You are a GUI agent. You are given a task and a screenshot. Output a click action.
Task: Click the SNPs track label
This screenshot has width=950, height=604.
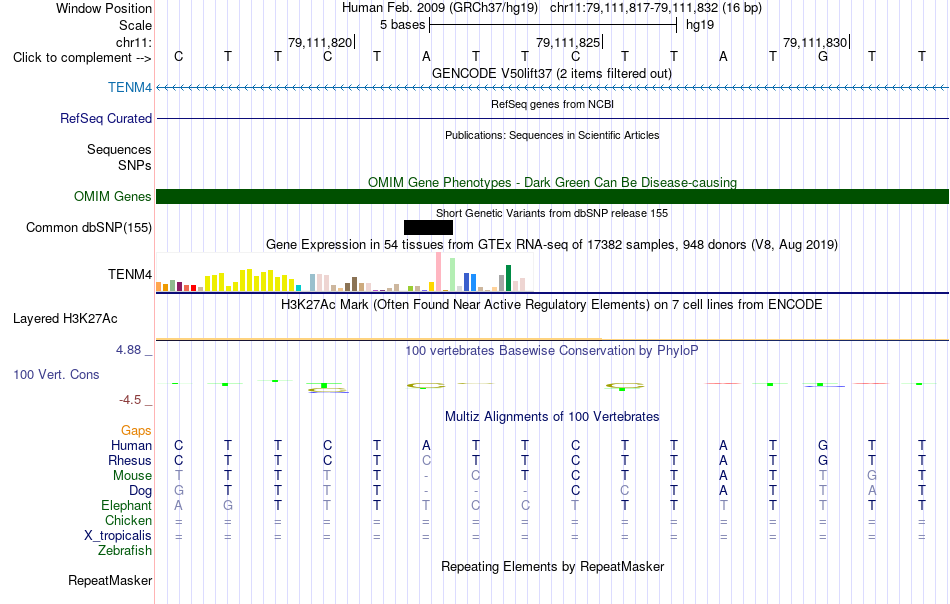coord(135,165)
